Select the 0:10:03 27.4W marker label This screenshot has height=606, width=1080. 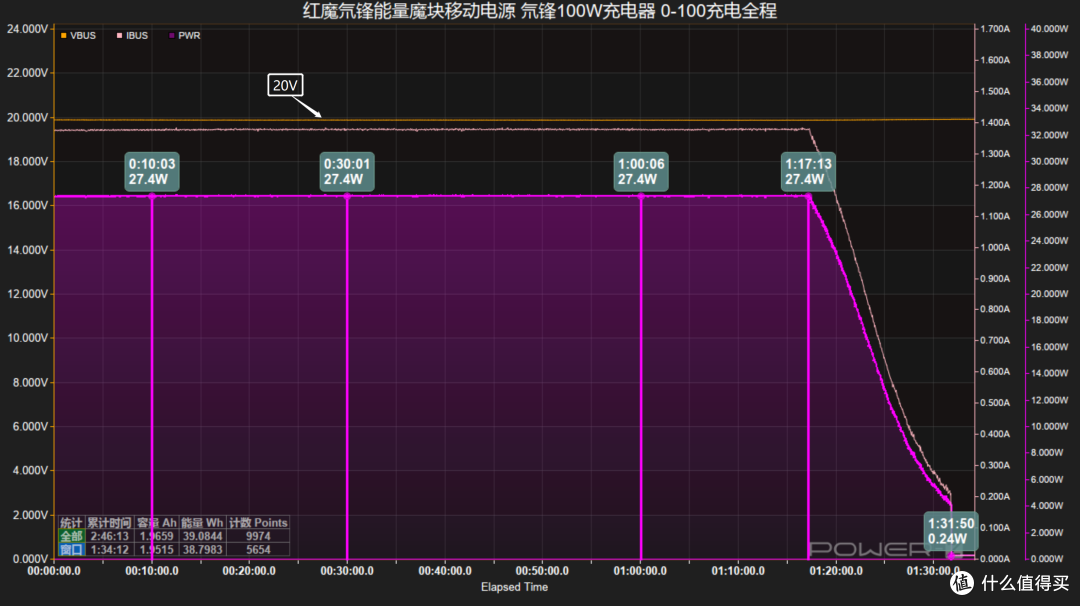coord(152,171)
